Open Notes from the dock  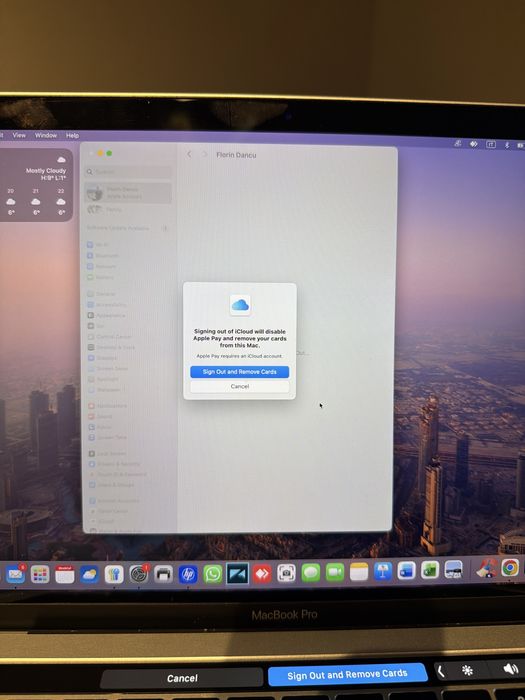pyautogui.click(x=359, y=572)
